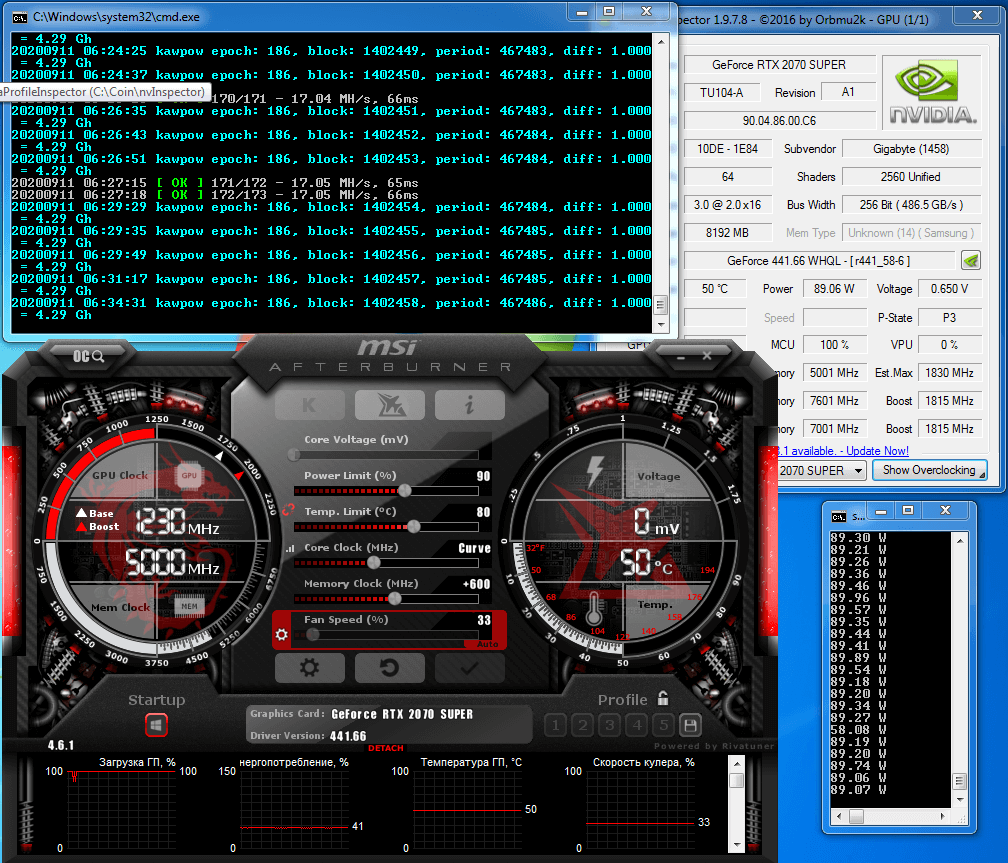
Task: Select profile slot 1
Action: tap(556, 725)
